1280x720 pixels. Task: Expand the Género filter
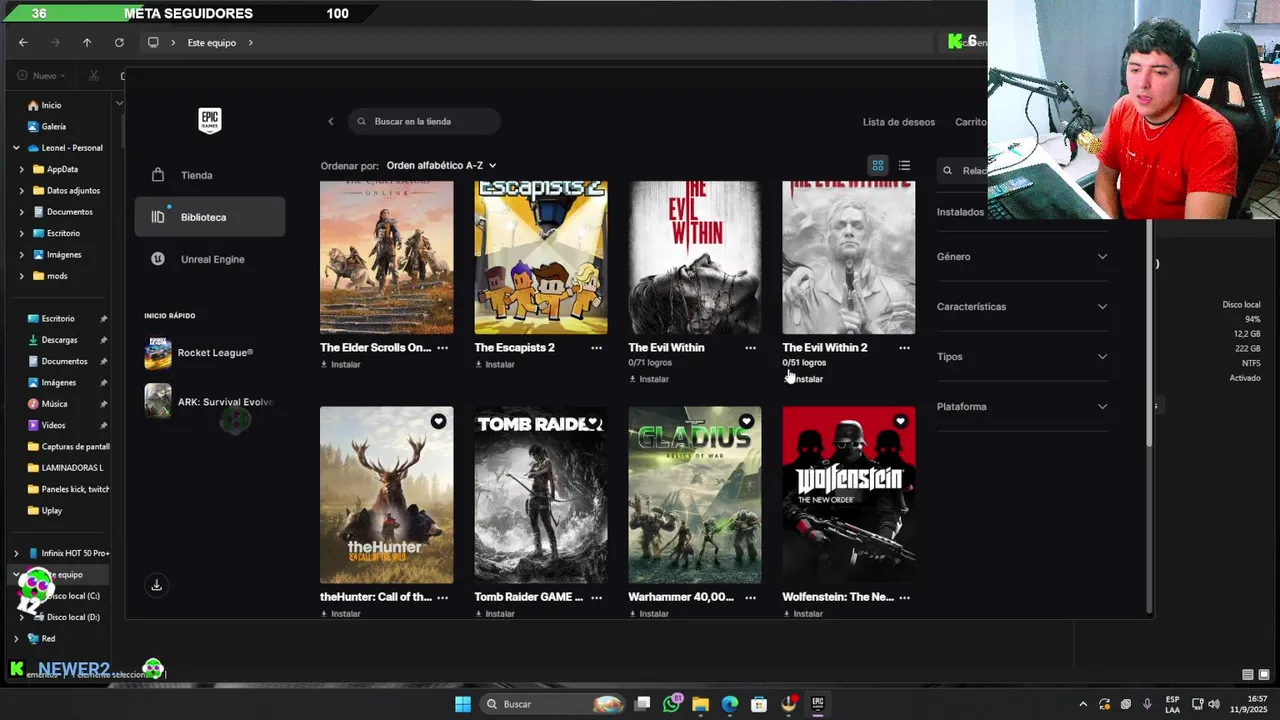click(1022, 257)
